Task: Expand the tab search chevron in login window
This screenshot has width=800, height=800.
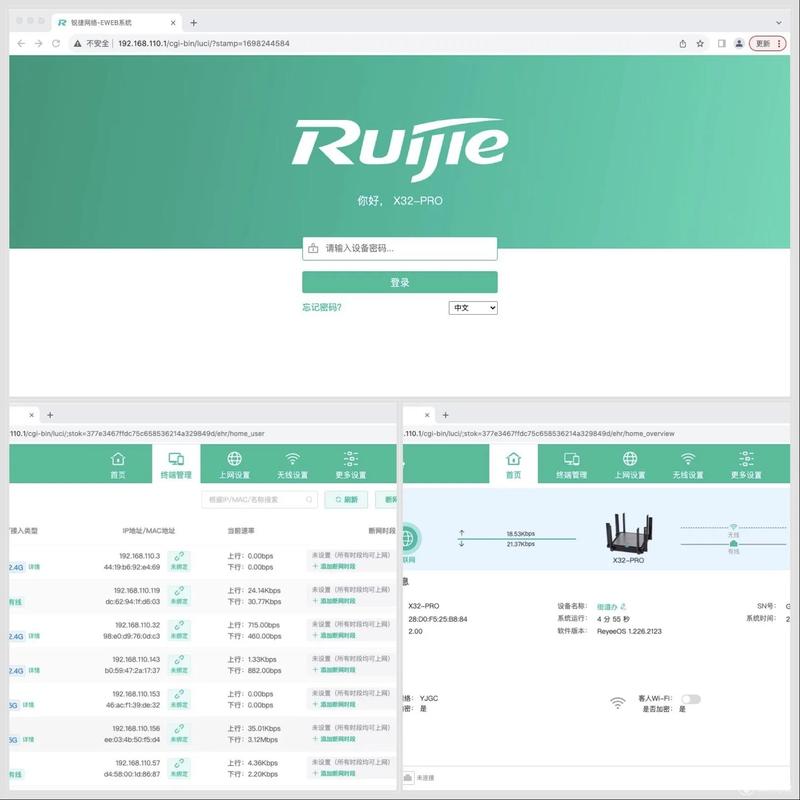Action: coord(779,22)
